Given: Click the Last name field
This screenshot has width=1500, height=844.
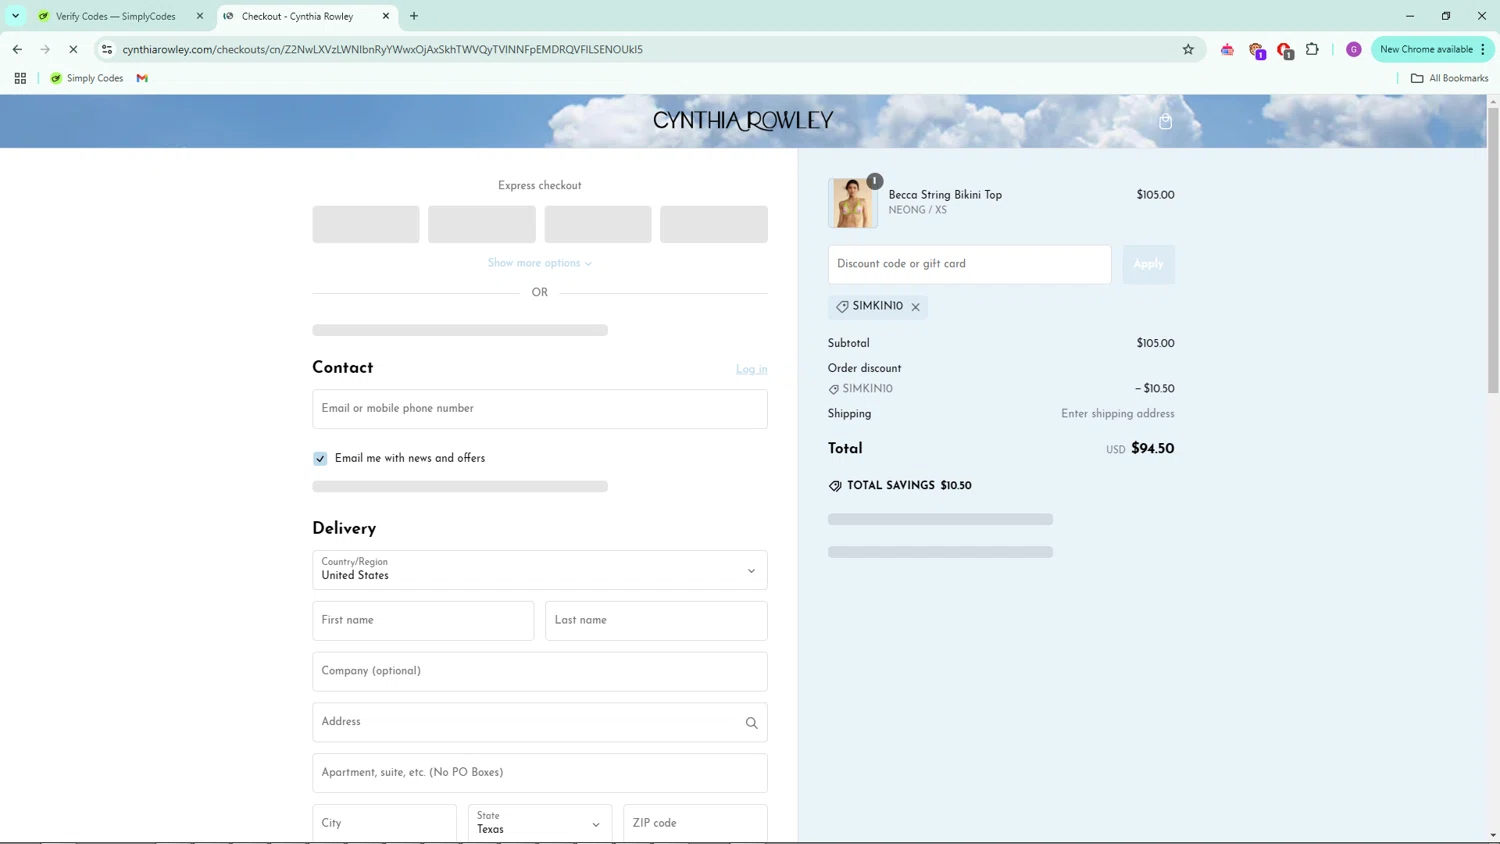Looking at the screenshot, I should (656, 621).
